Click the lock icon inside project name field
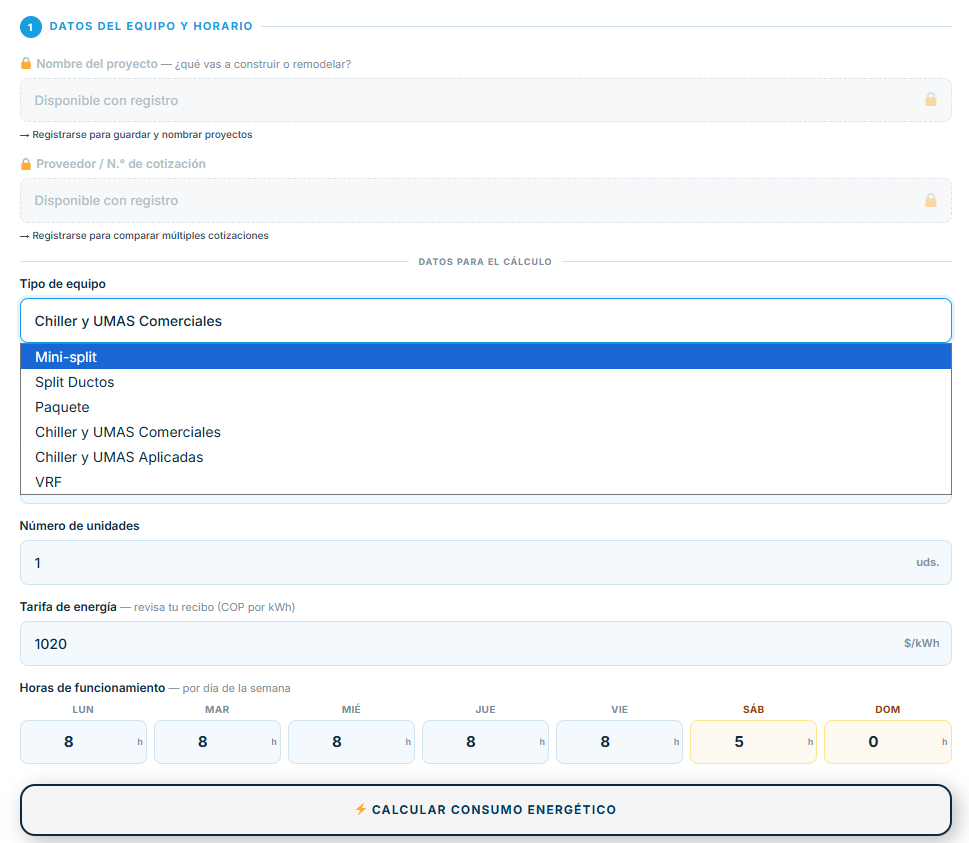 point(931,100)
